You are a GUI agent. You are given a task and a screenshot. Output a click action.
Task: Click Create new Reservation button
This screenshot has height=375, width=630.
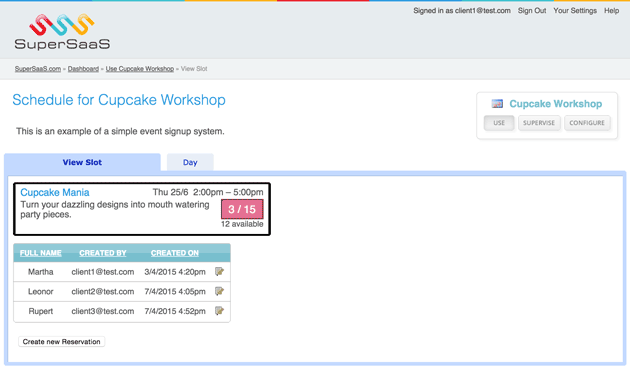tap(61, 342)
